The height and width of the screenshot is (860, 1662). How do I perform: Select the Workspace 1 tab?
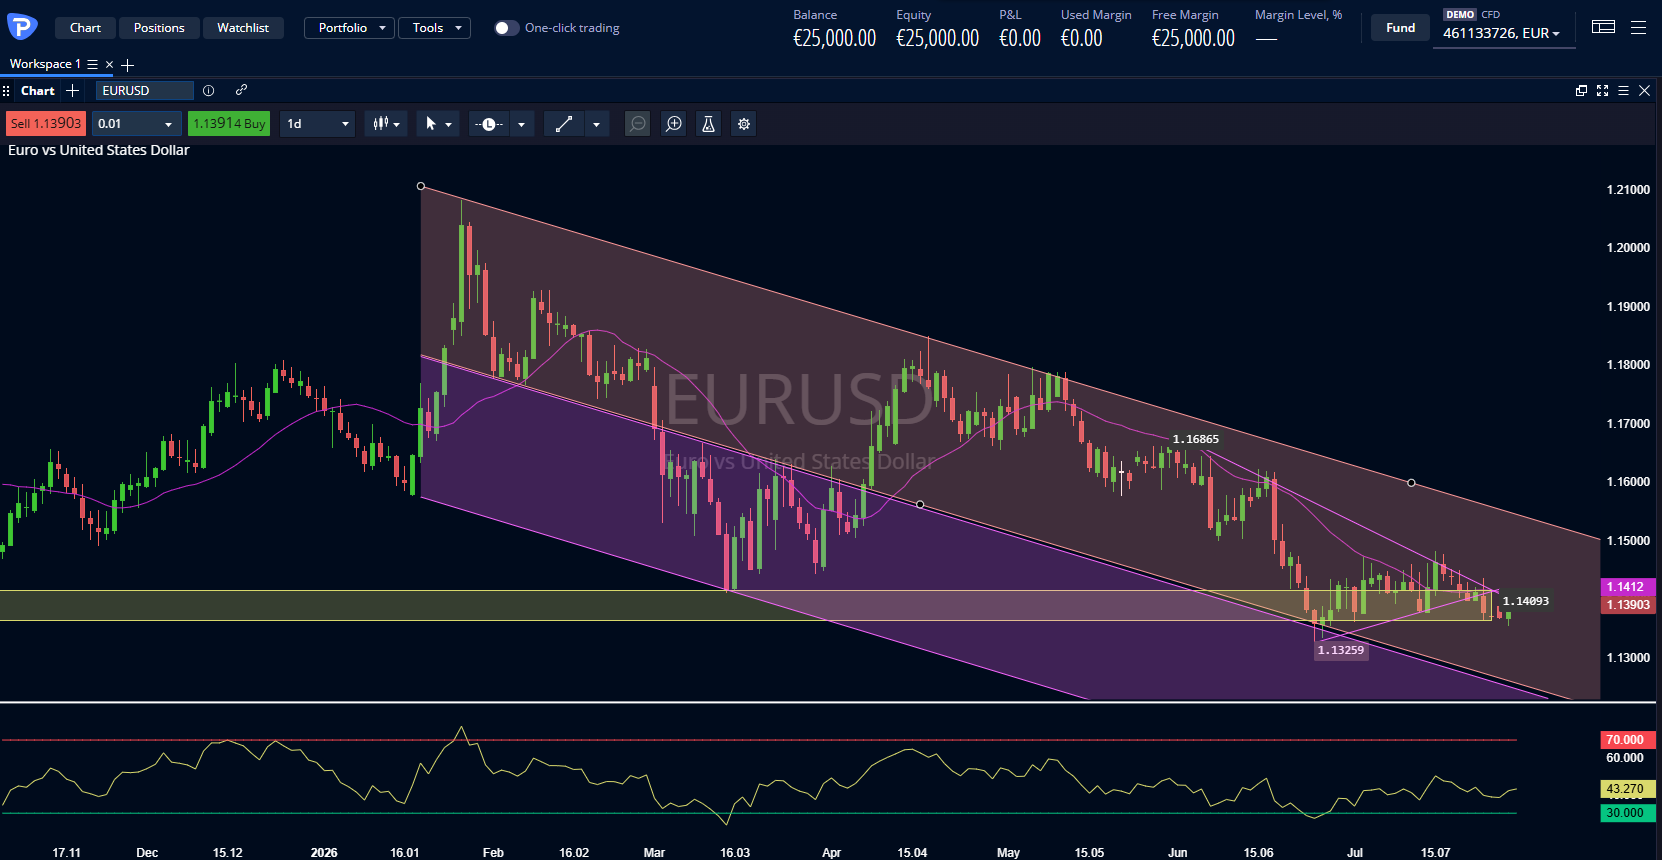[45, 64]
